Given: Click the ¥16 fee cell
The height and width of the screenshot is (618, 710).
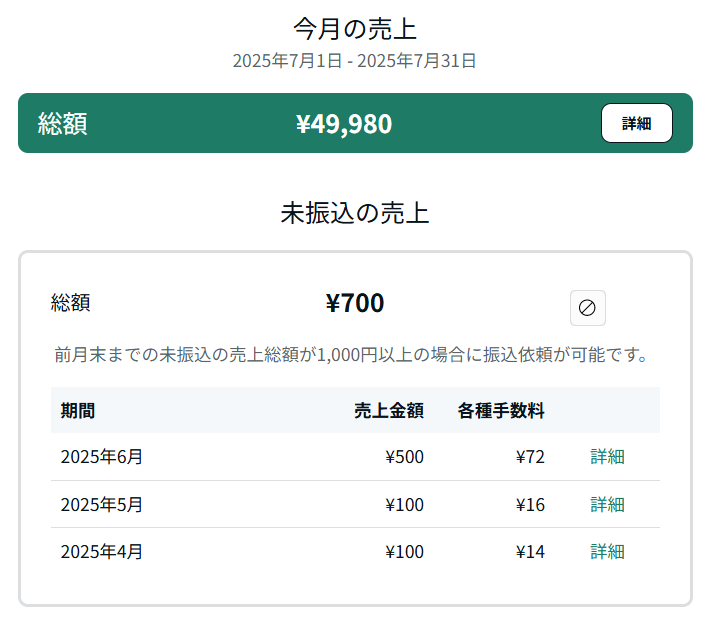Looking at the screenshot, I should pyautogui.click(x=530, y=504).
